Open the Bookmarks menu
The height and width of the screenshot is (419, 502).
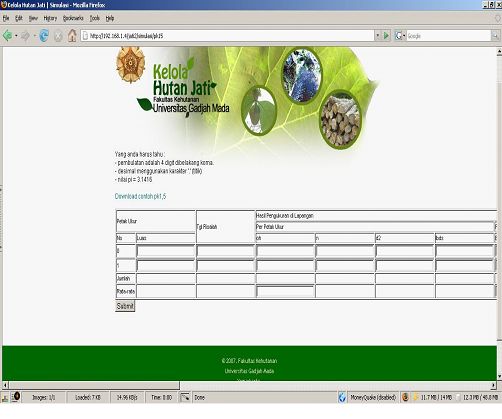pos(73,18)
